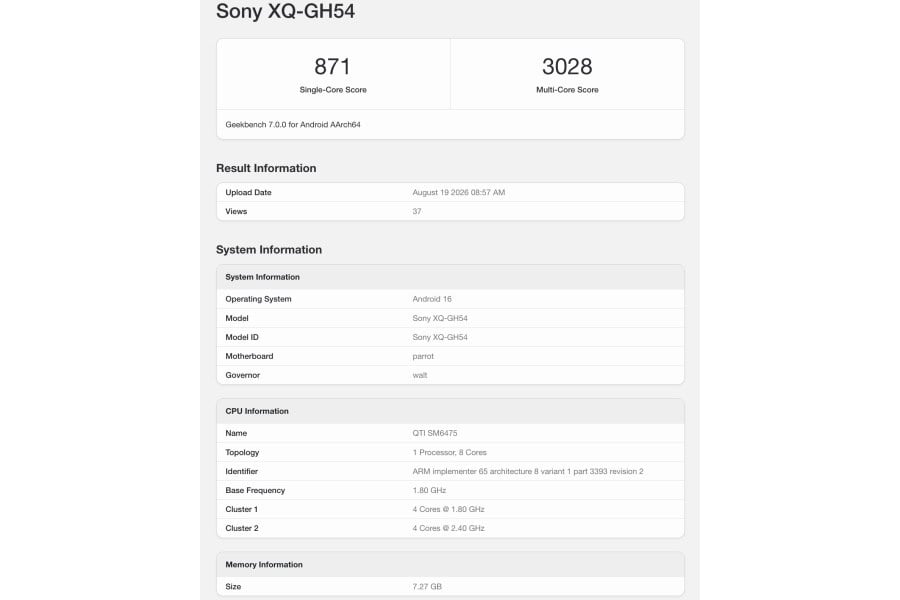Select the August 19 2026 08:57 AM value
Viewport: 900px width, 600px height.
point(459,192)
